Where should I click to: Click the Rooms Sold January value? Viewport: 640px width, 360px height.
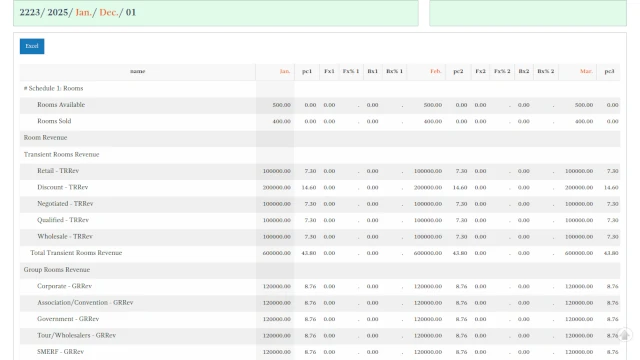281,122
